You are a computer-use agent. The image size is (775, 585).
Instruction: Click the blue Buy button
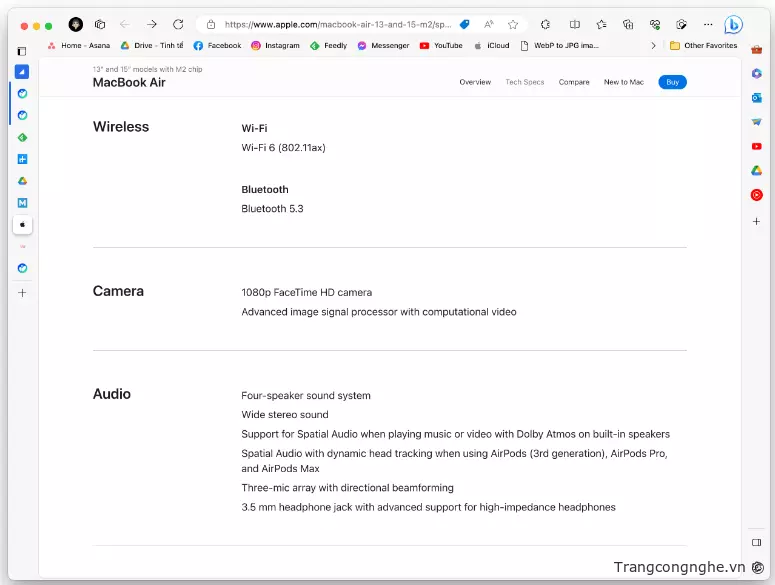pos(672,82)
